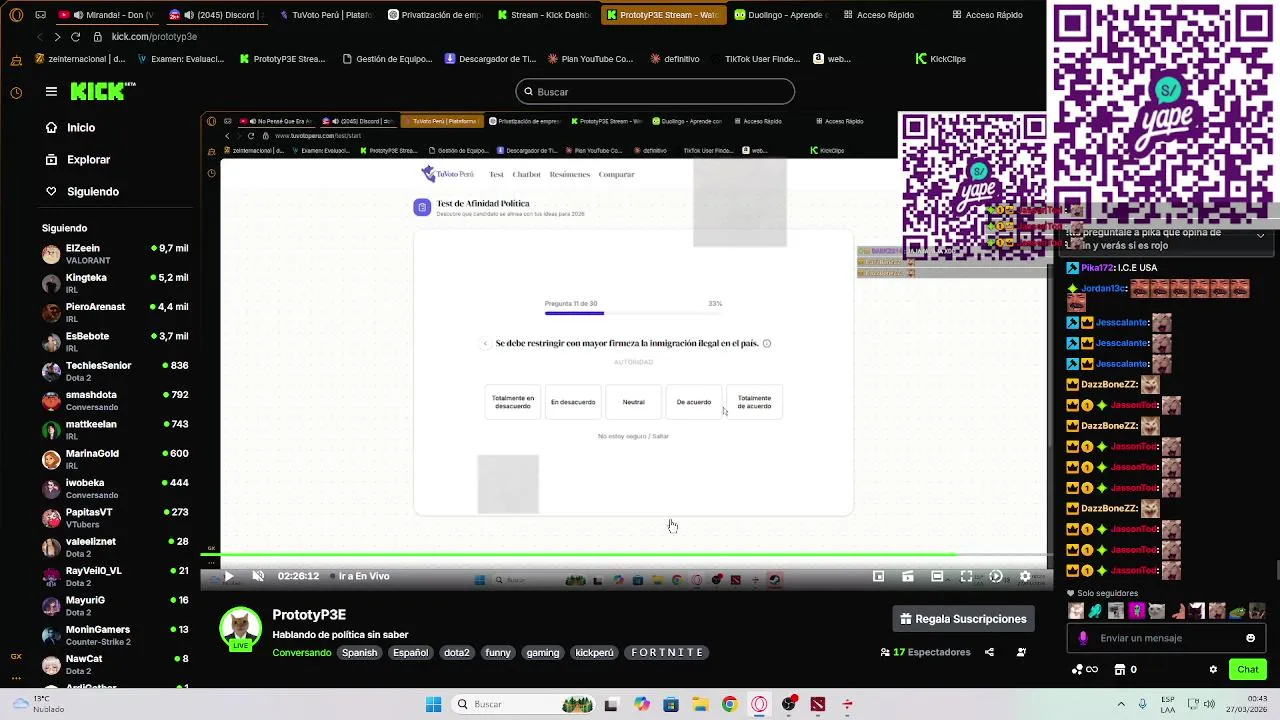Open ElZeein channel from following list
Viewport: 1280px width, 720px height.
115,254
